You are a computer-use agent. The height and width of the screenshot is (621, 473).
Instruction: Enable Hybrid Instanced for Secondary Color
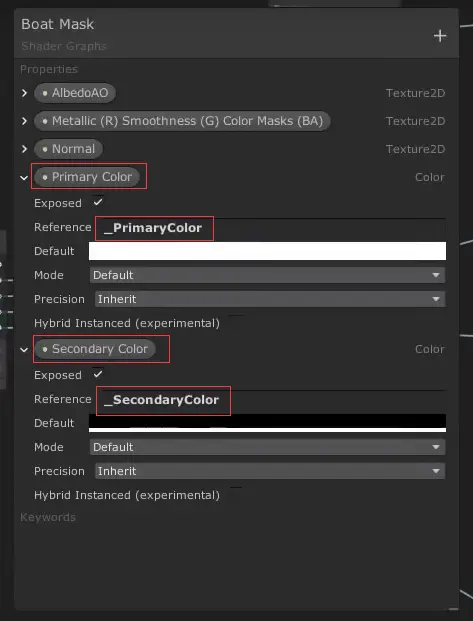click(236, 494)
